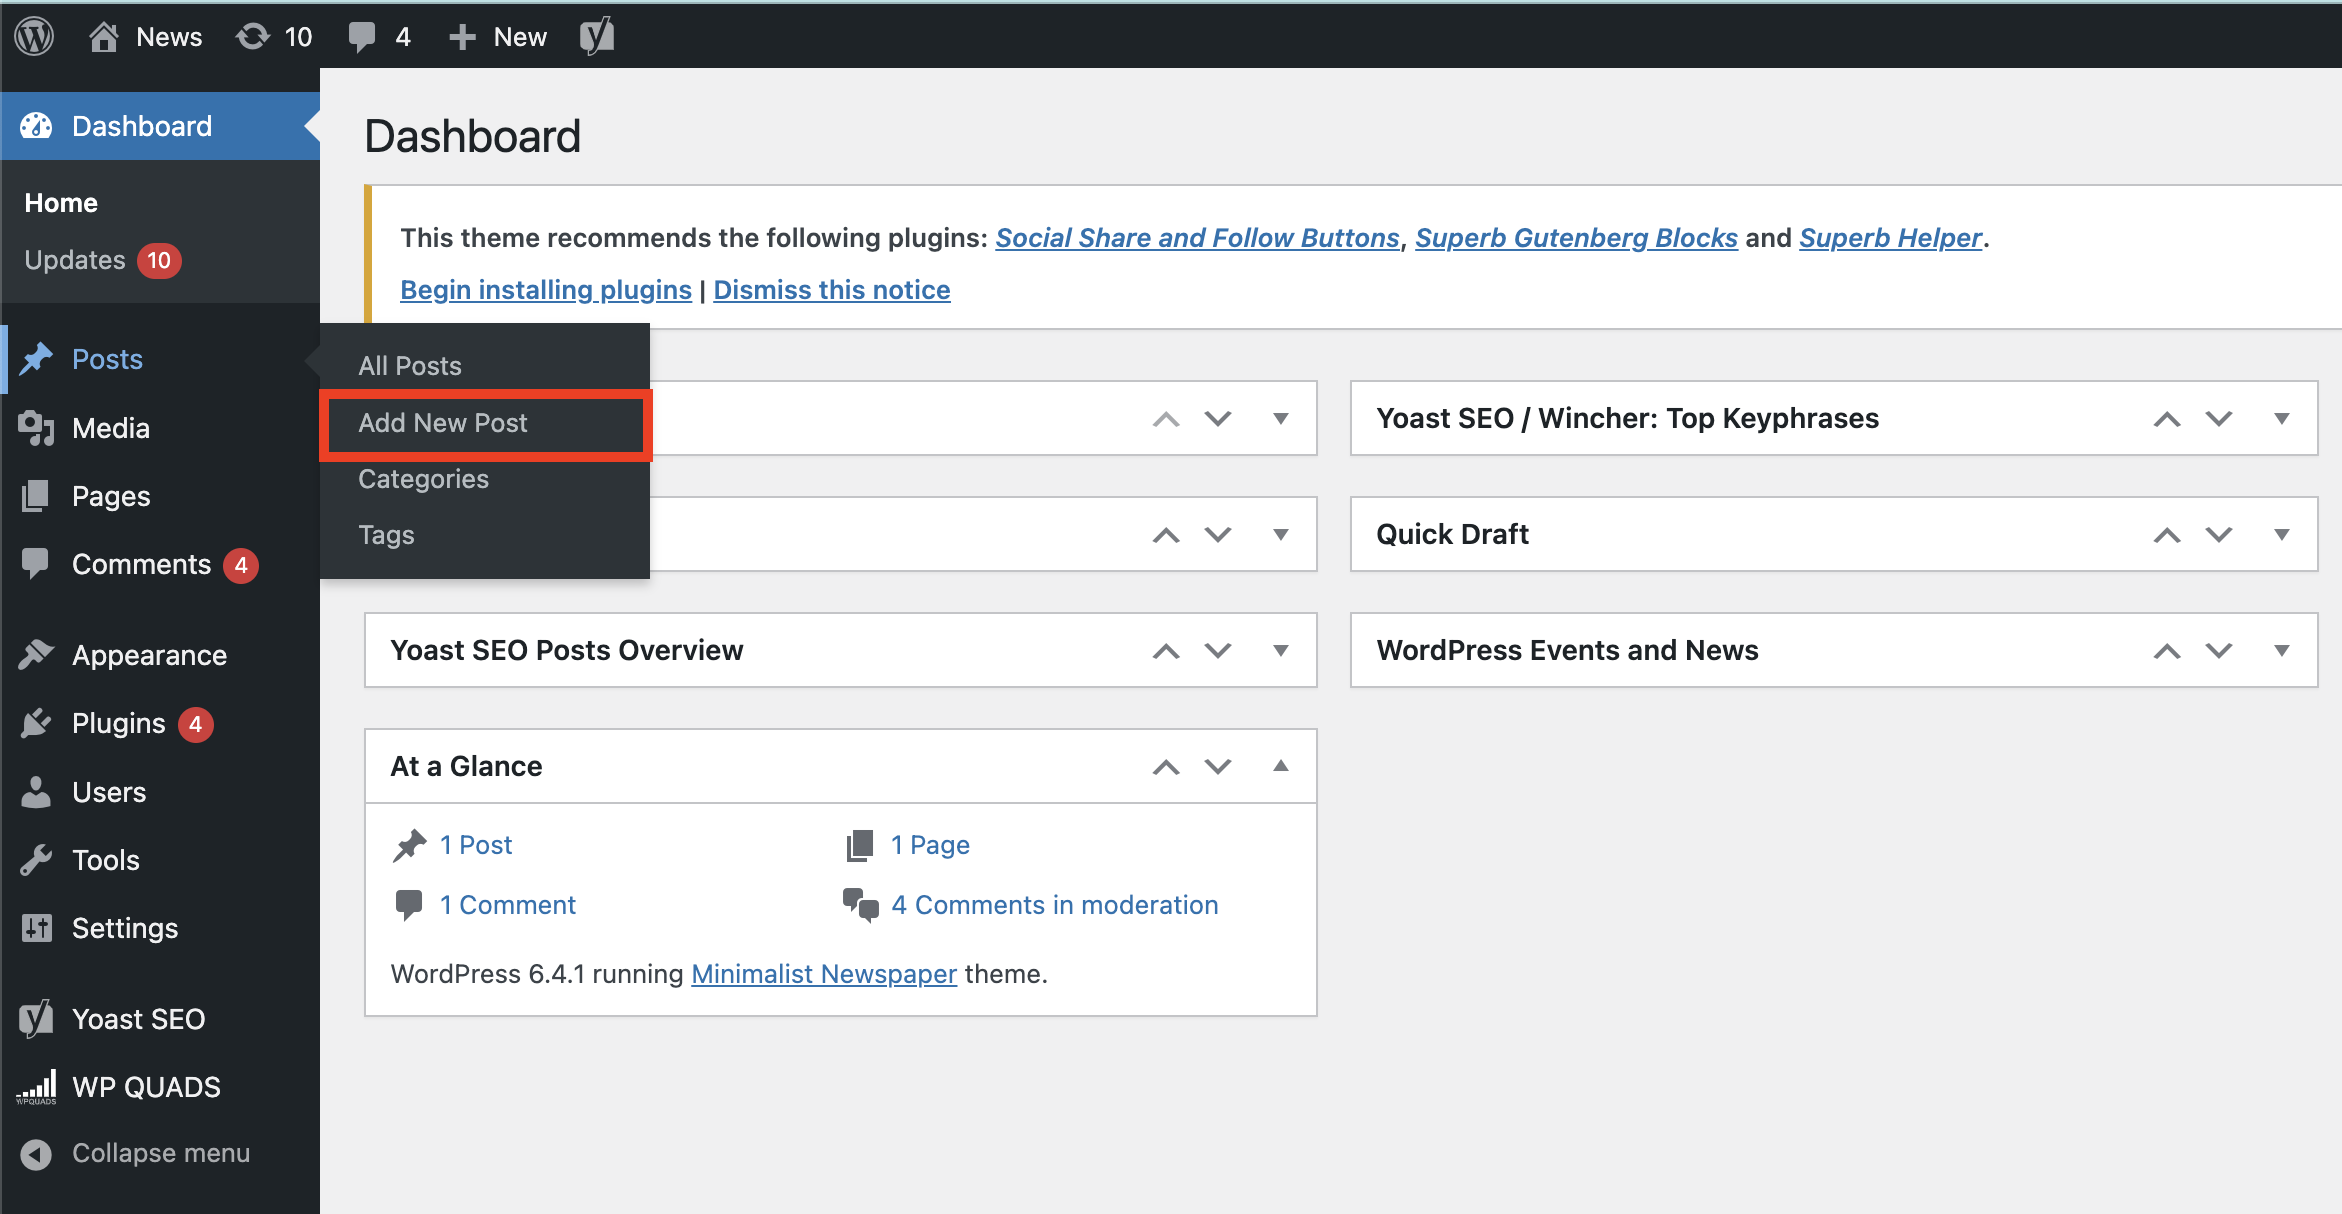Screen dimensions: 2342x1214
Task: Expand the Quick Draft panel toggle
Action: pos(2282,534)
